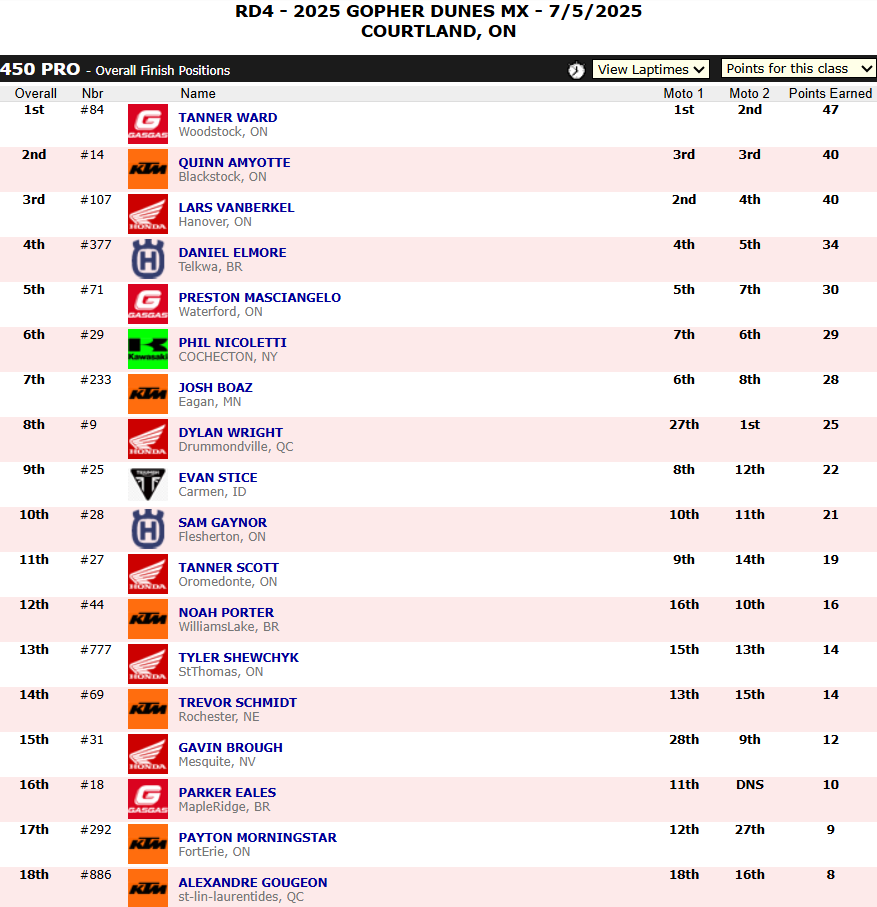Click KTM logo beside Payton Morningstar
Screen dimensions: 877x907
pyautogui.click(x=148, y=844)
